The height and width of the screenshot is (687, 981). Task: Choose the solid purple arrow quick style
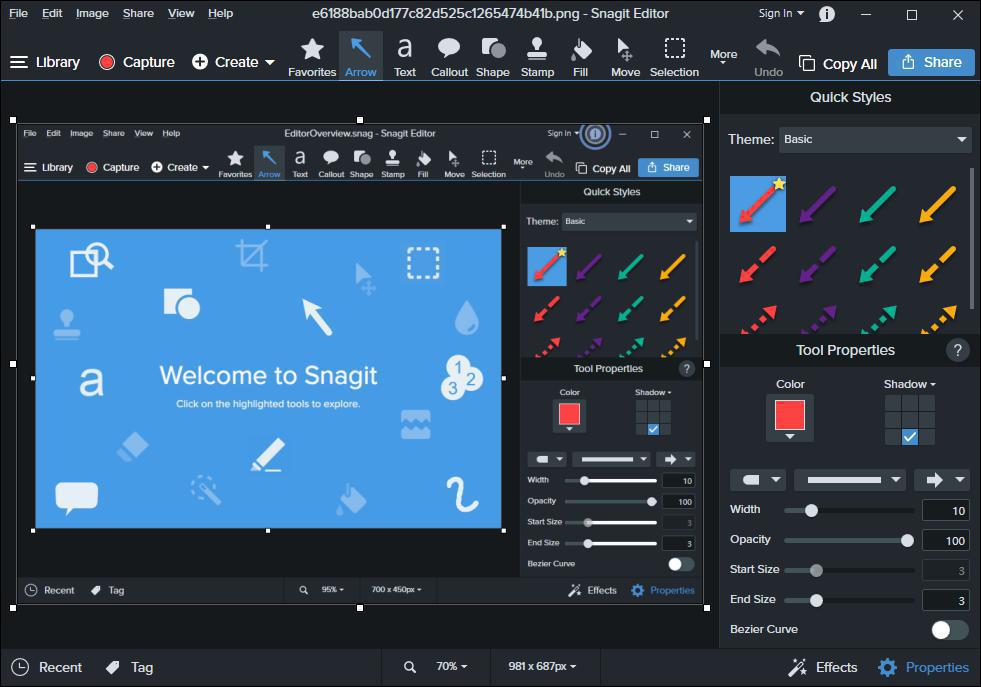click(818, 204)
